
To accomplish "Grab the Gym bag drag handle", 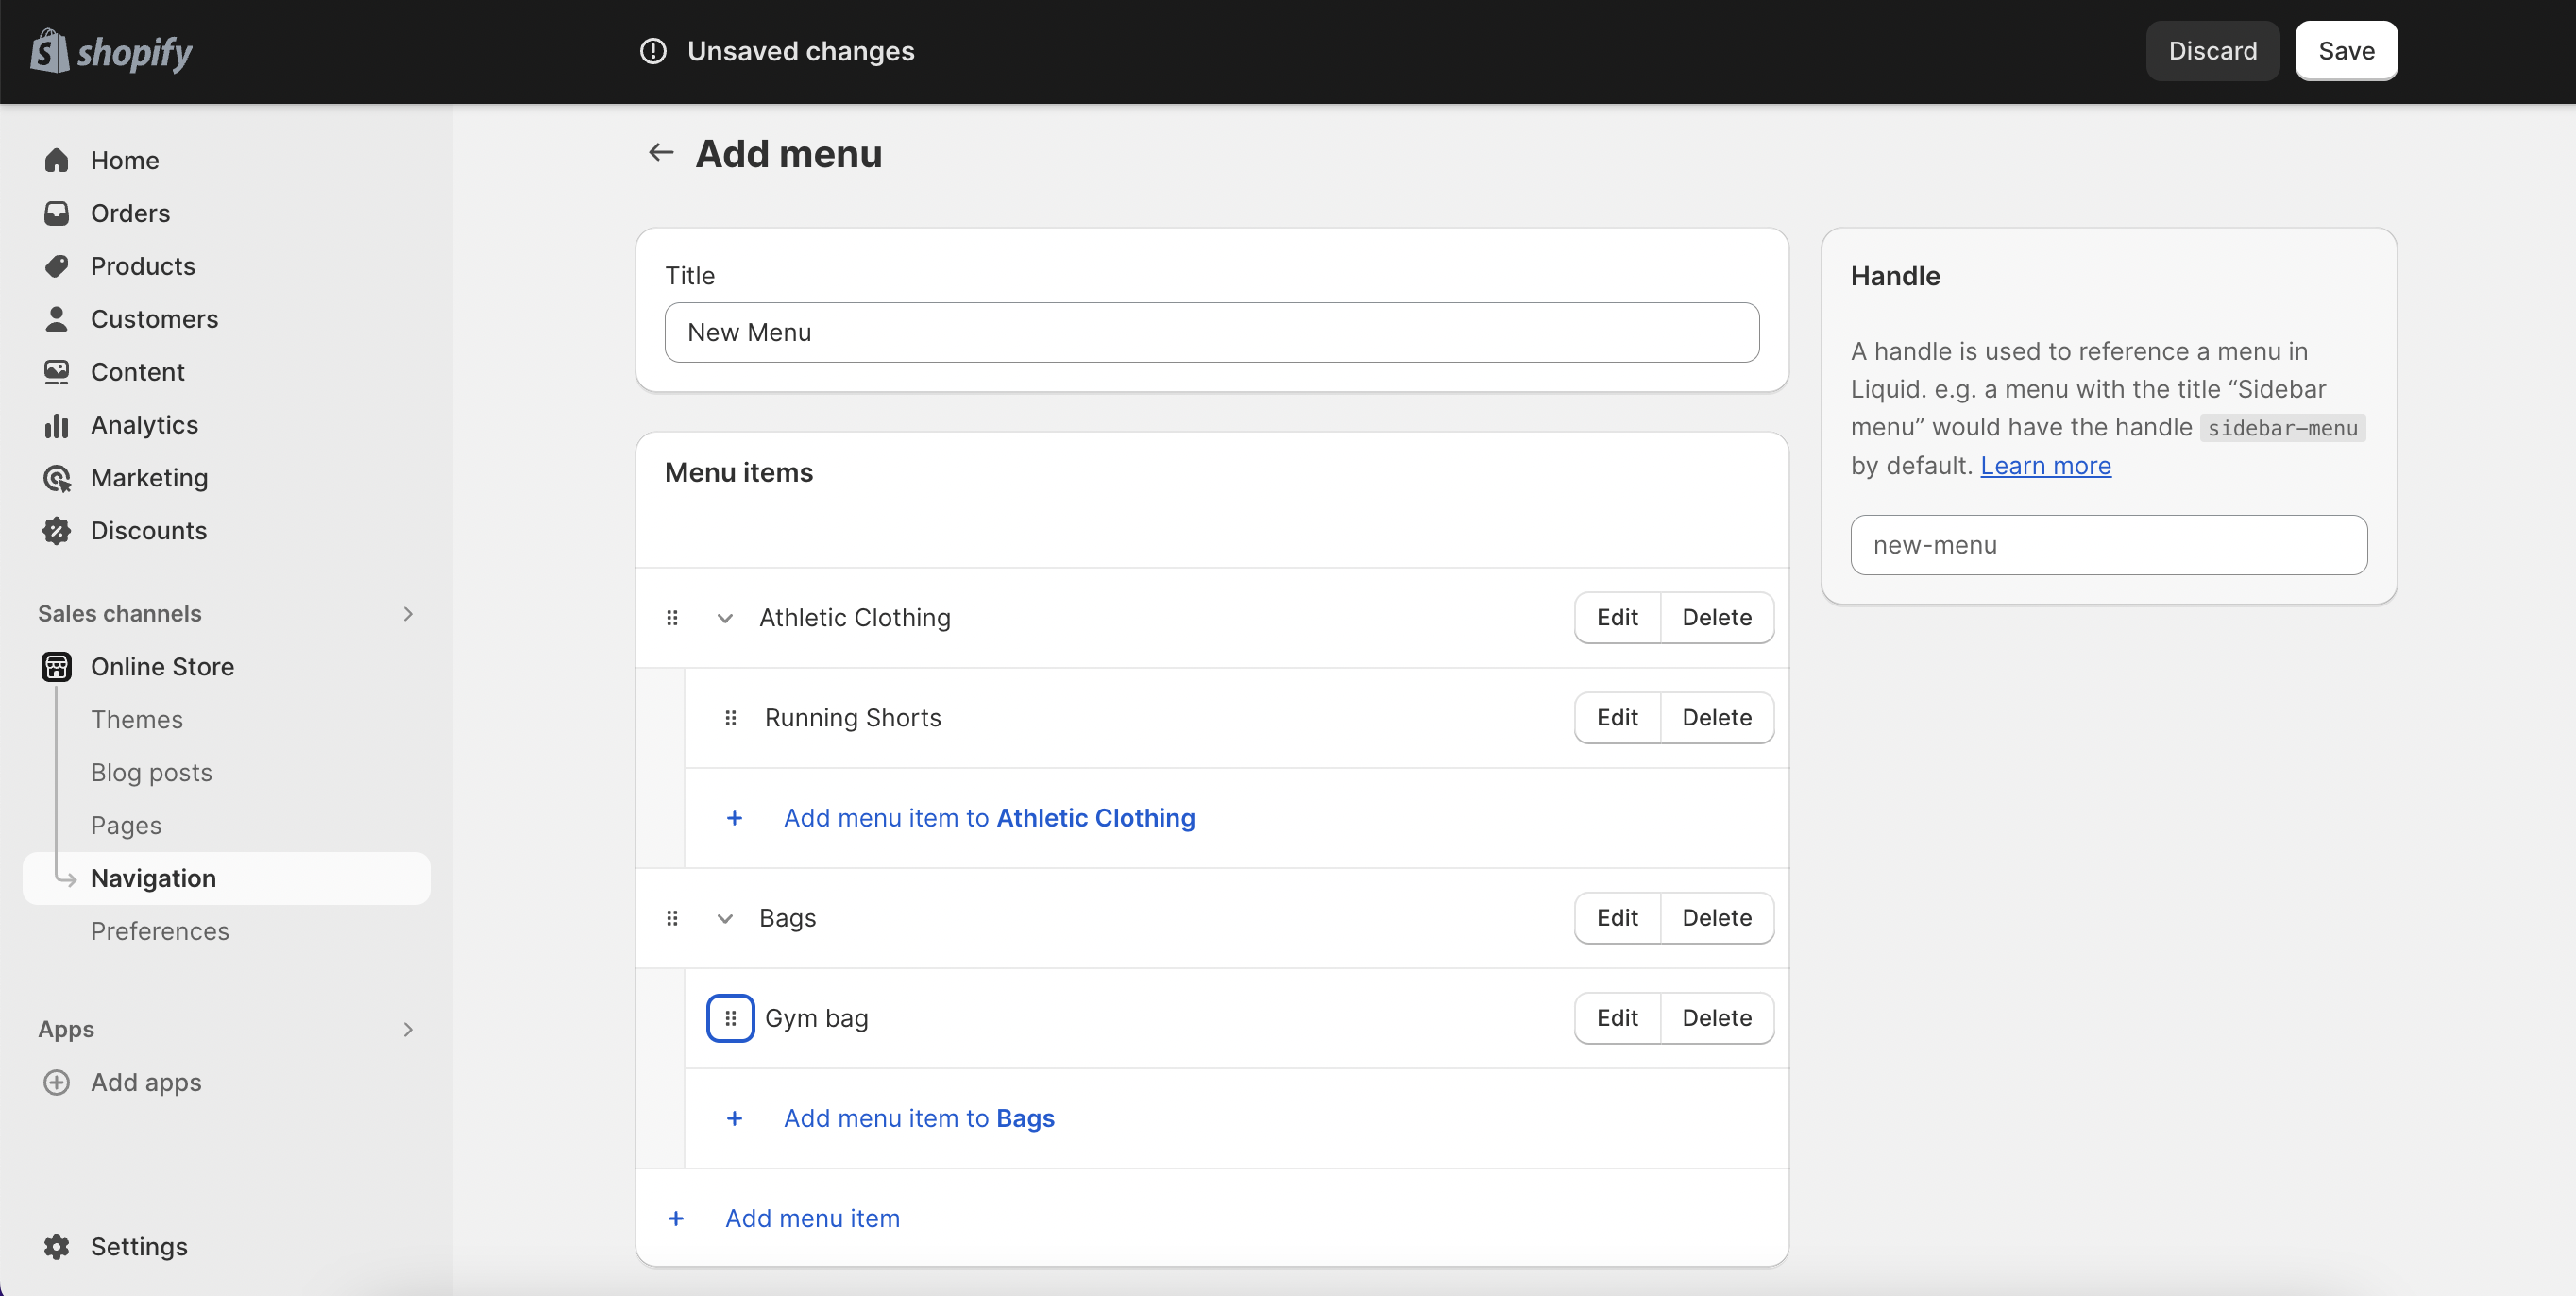I will coord(731,1017).
